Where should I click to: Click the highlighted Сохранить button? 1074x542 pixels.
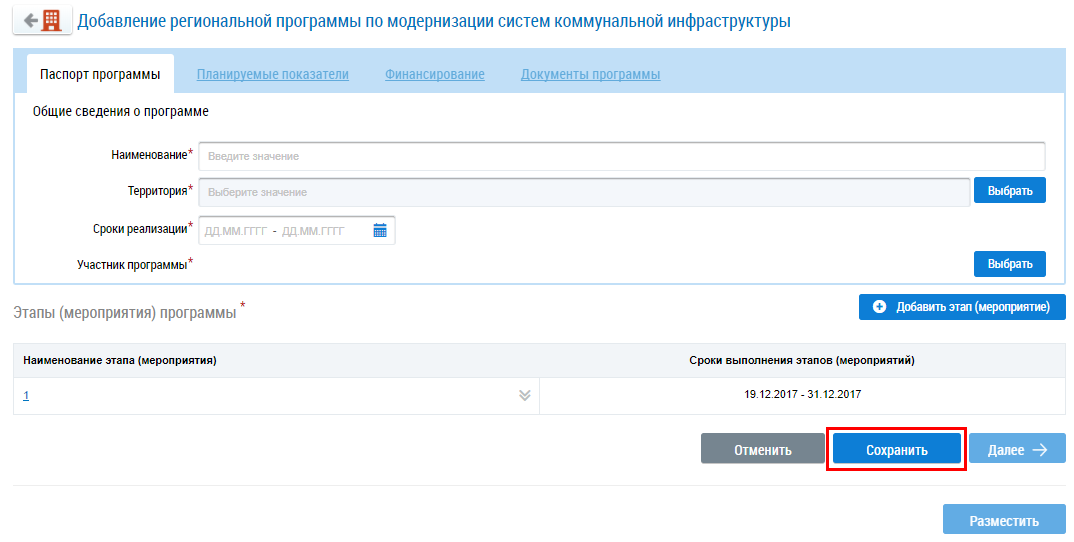897,450
